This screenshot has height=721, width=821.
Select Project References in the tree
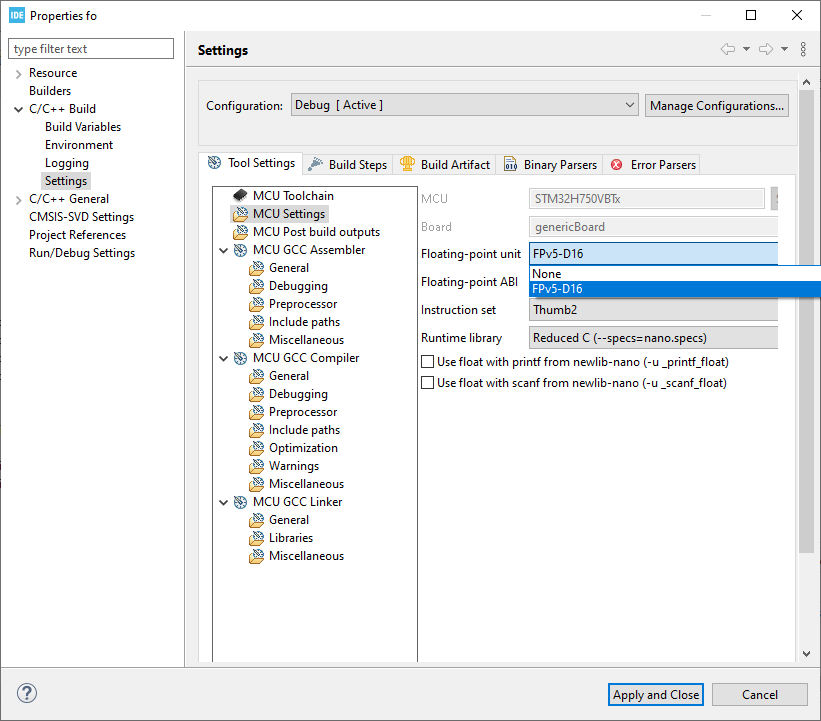point(77,235)
